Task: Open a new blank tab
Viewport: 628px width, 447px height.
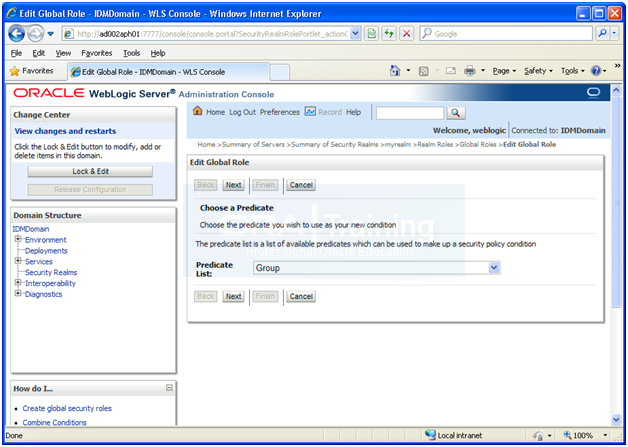Action: click(280, 72)
